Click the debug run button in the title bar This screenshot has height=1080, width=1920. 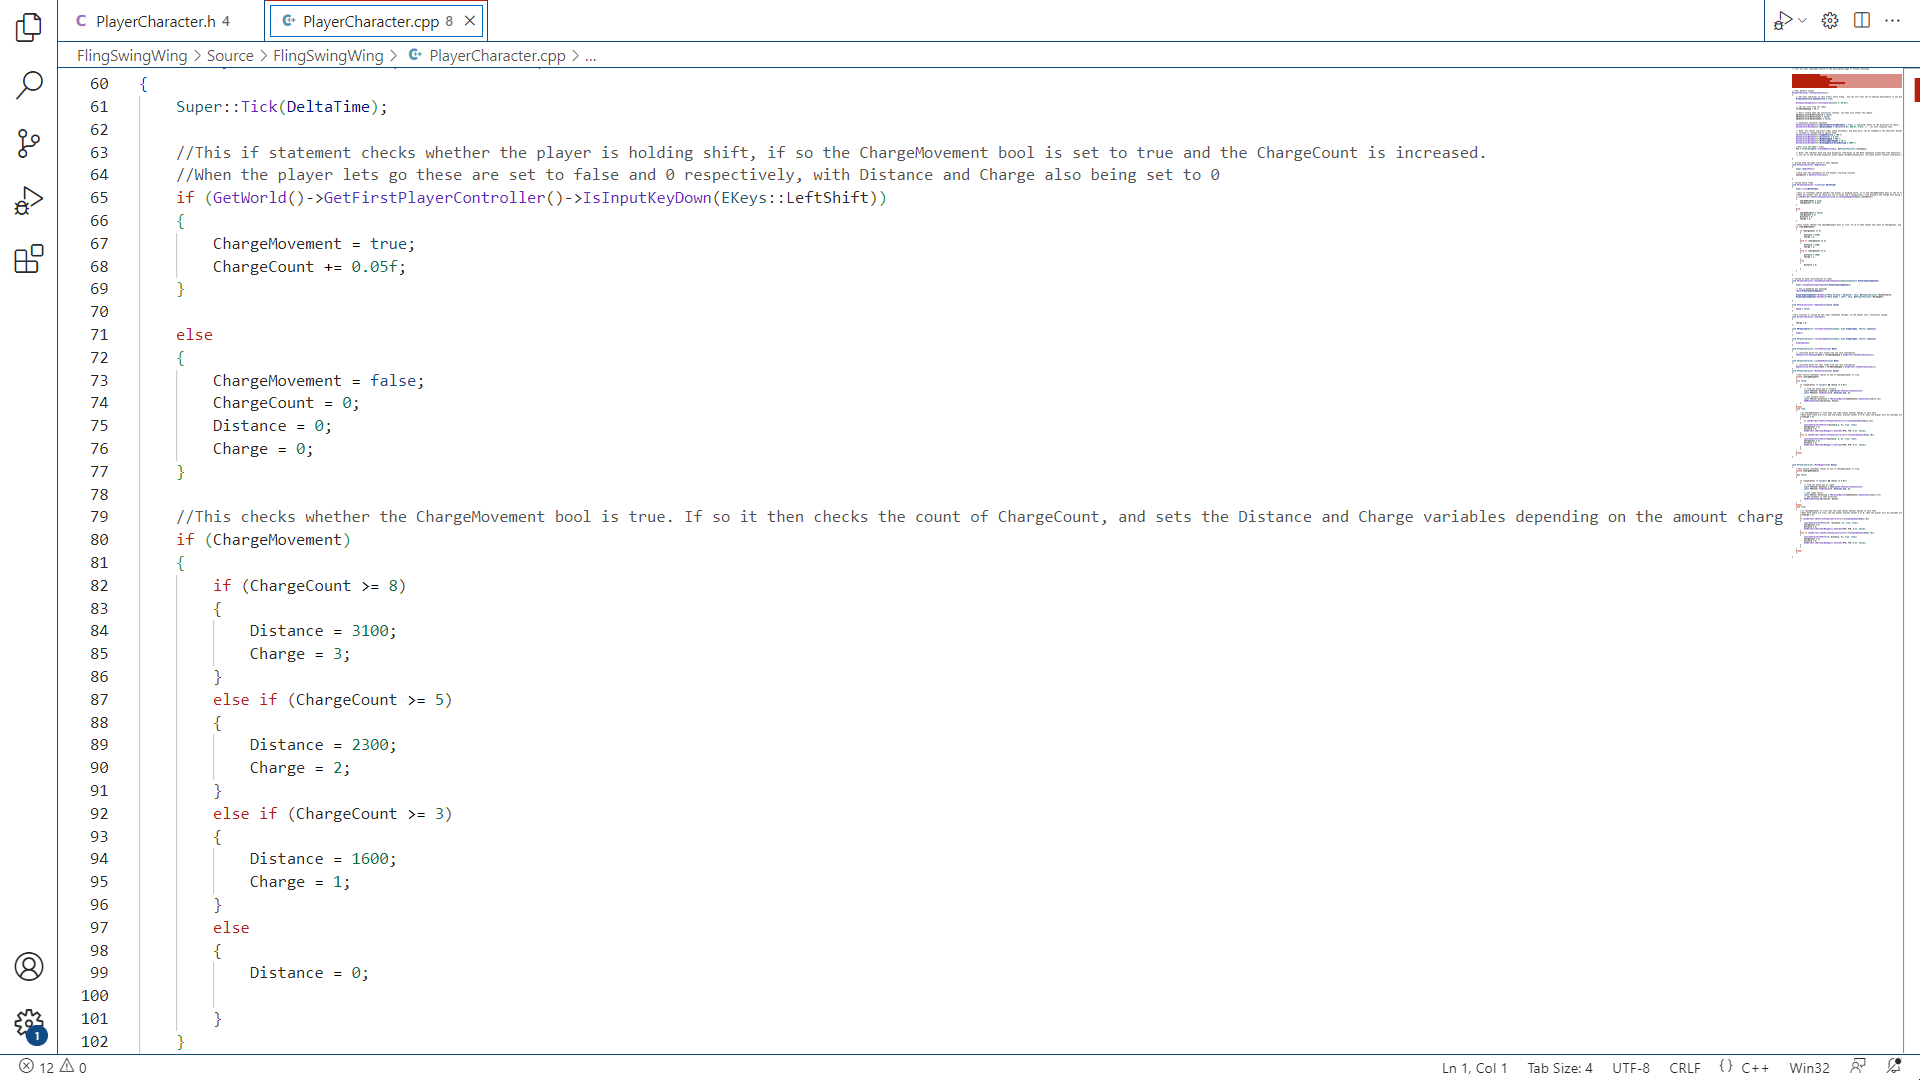1783,20
